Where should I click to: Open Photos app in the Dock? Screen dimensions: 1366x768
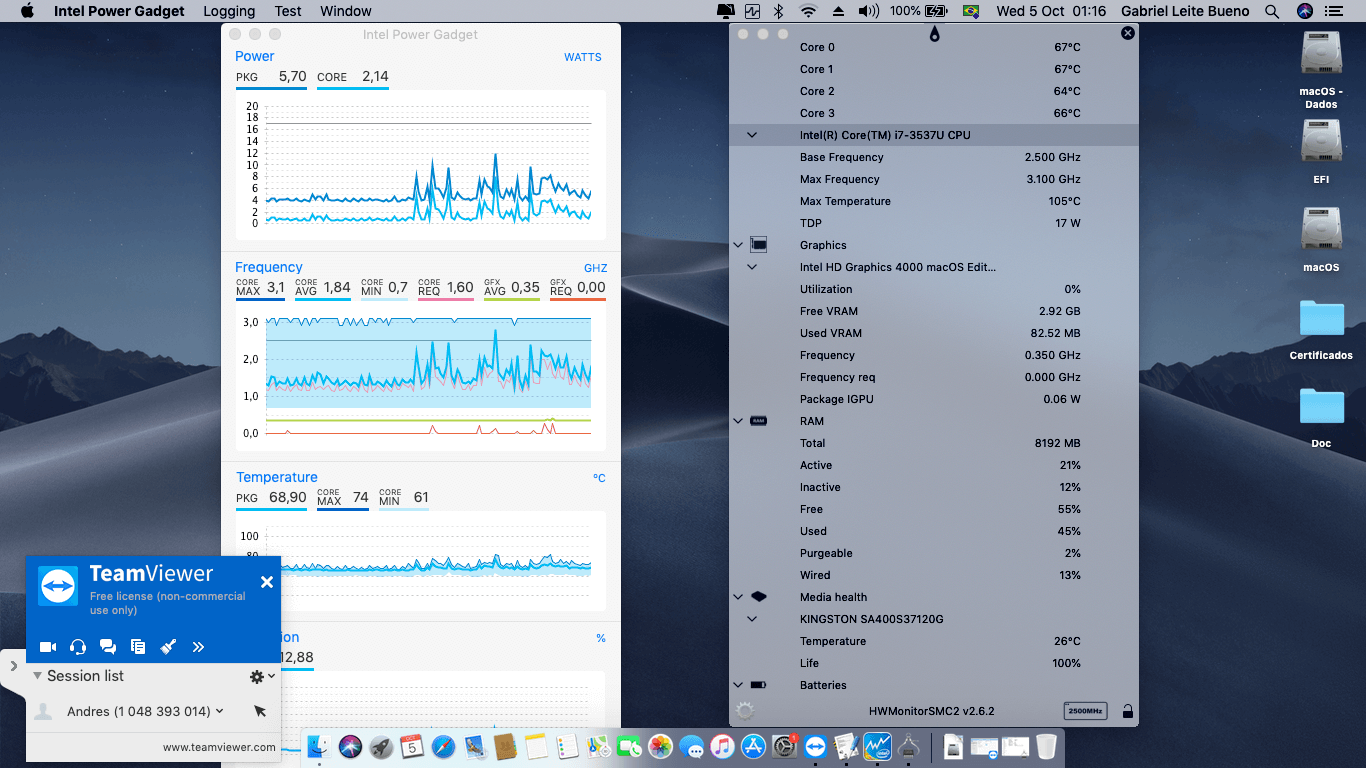click(660, 746)
